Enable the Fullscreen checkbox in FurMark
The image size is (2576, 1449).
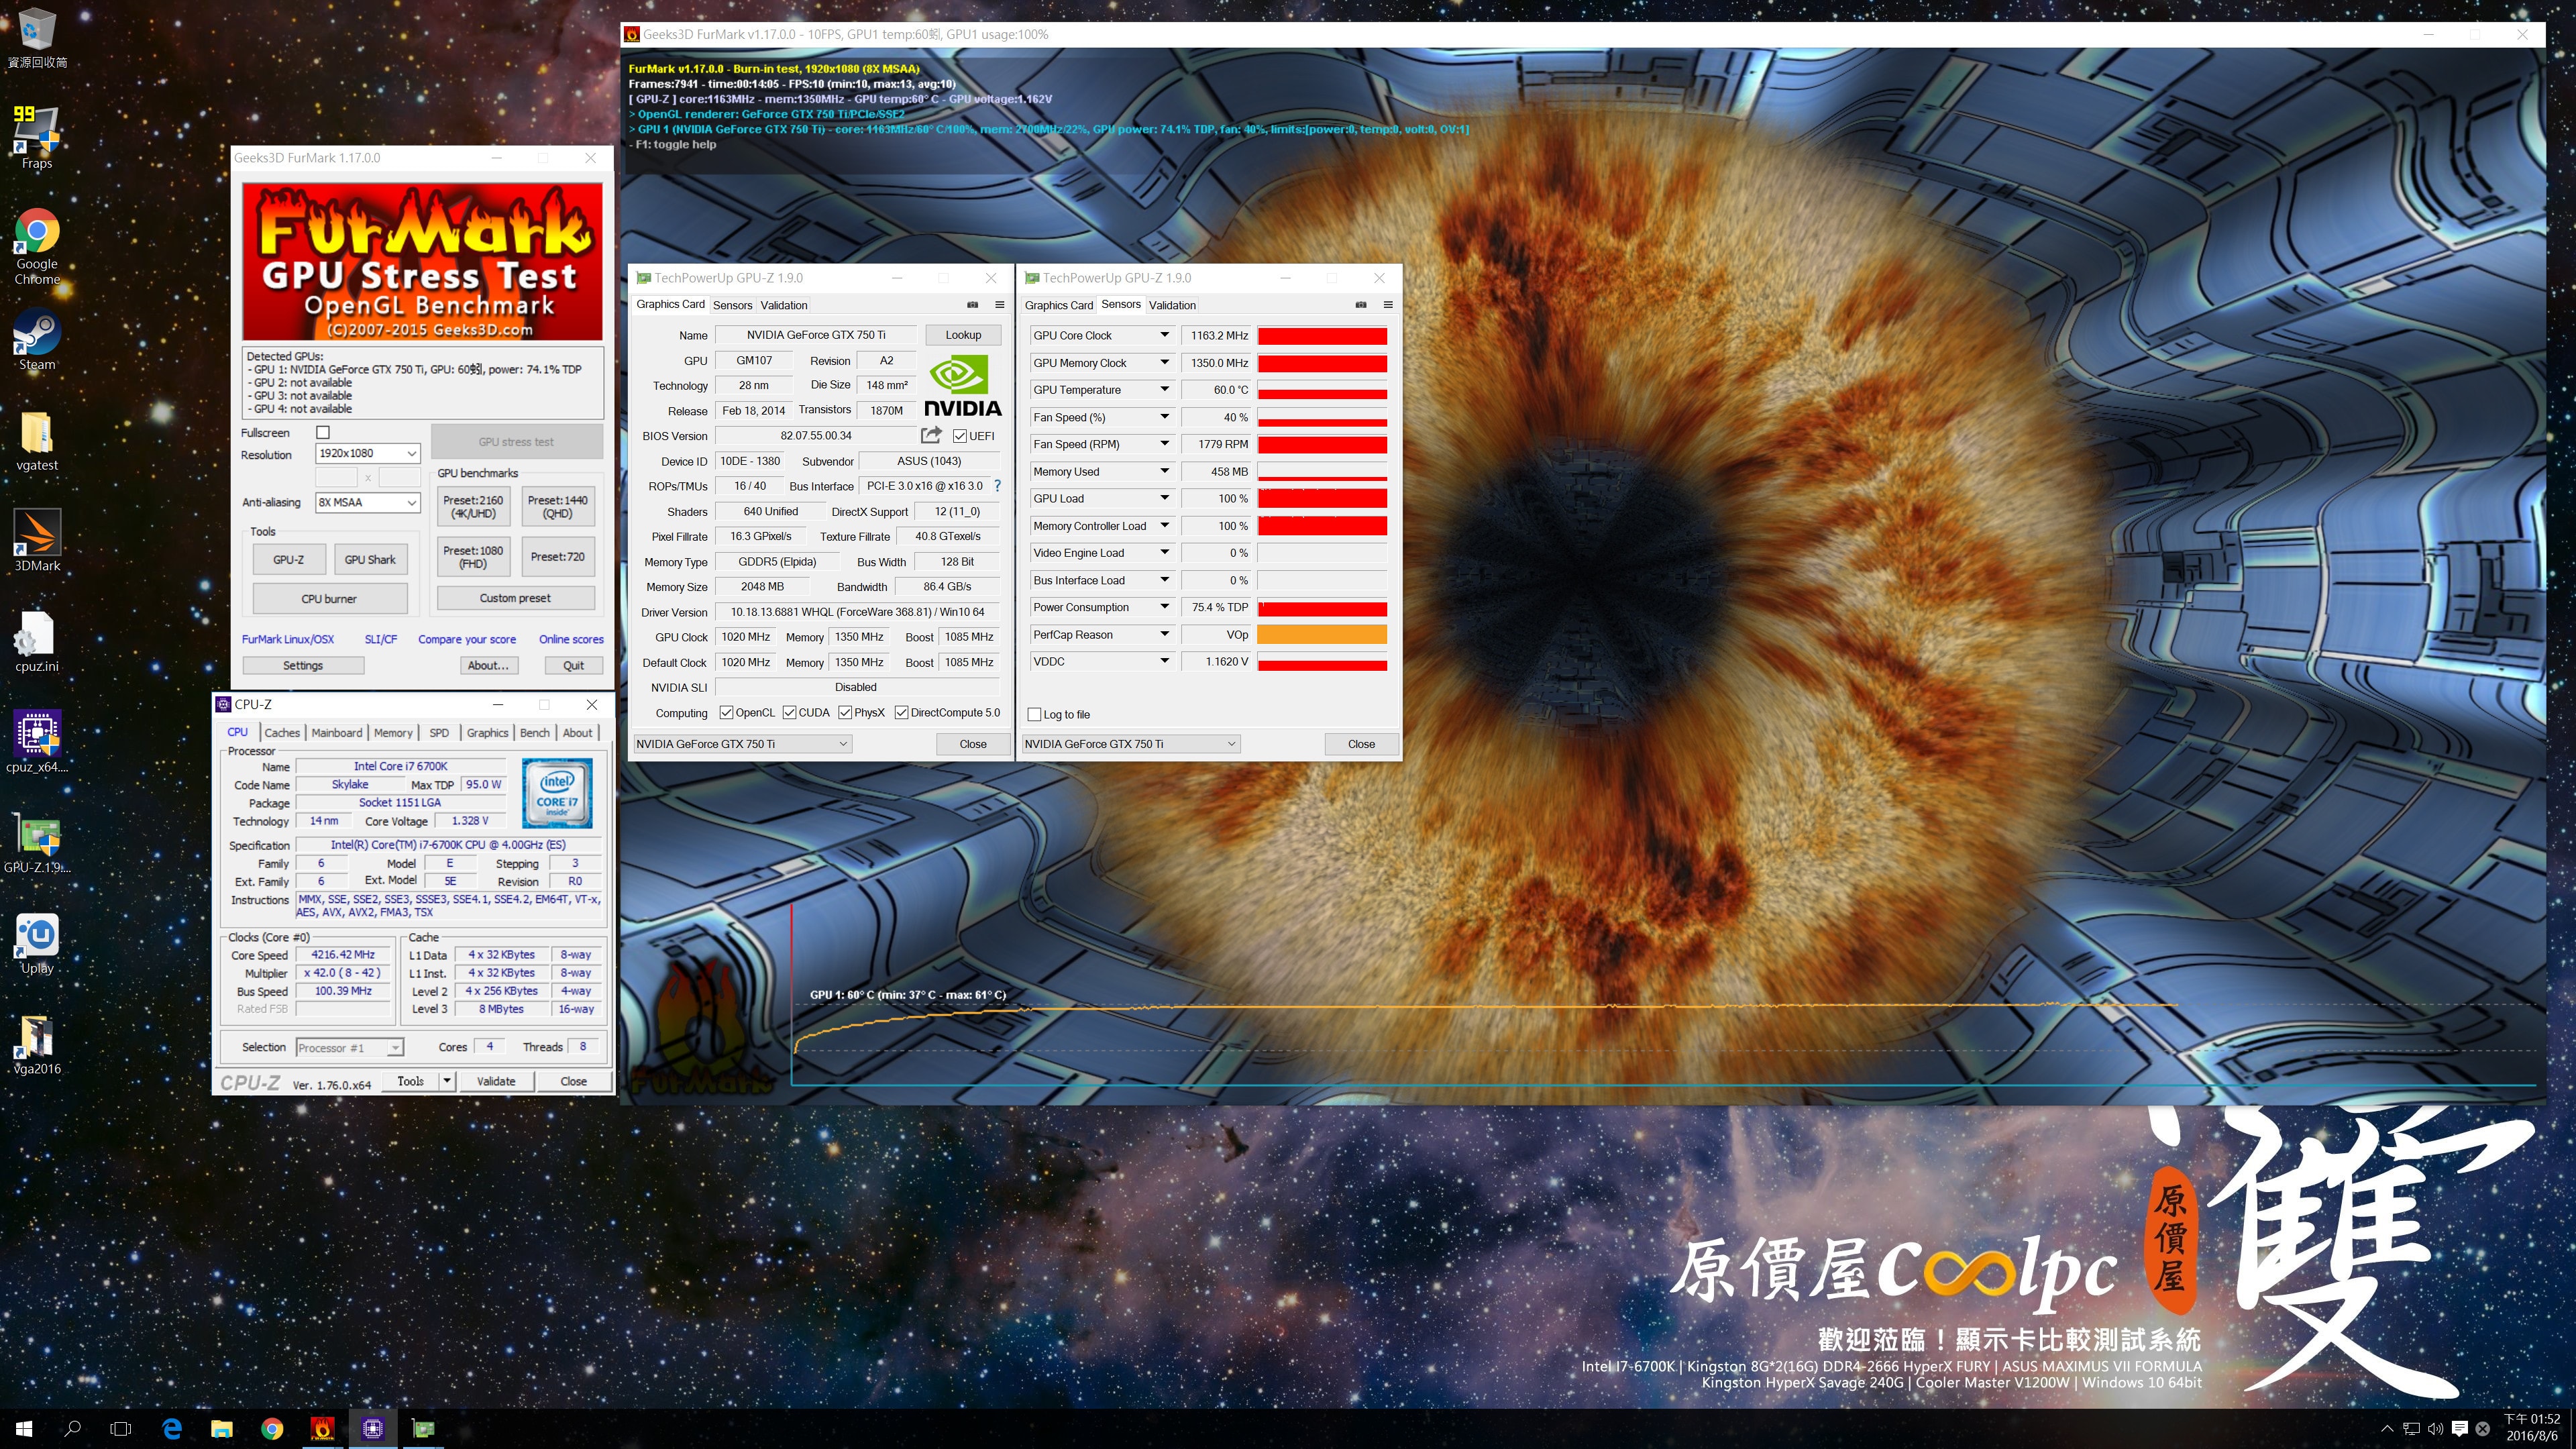point(323,433)
